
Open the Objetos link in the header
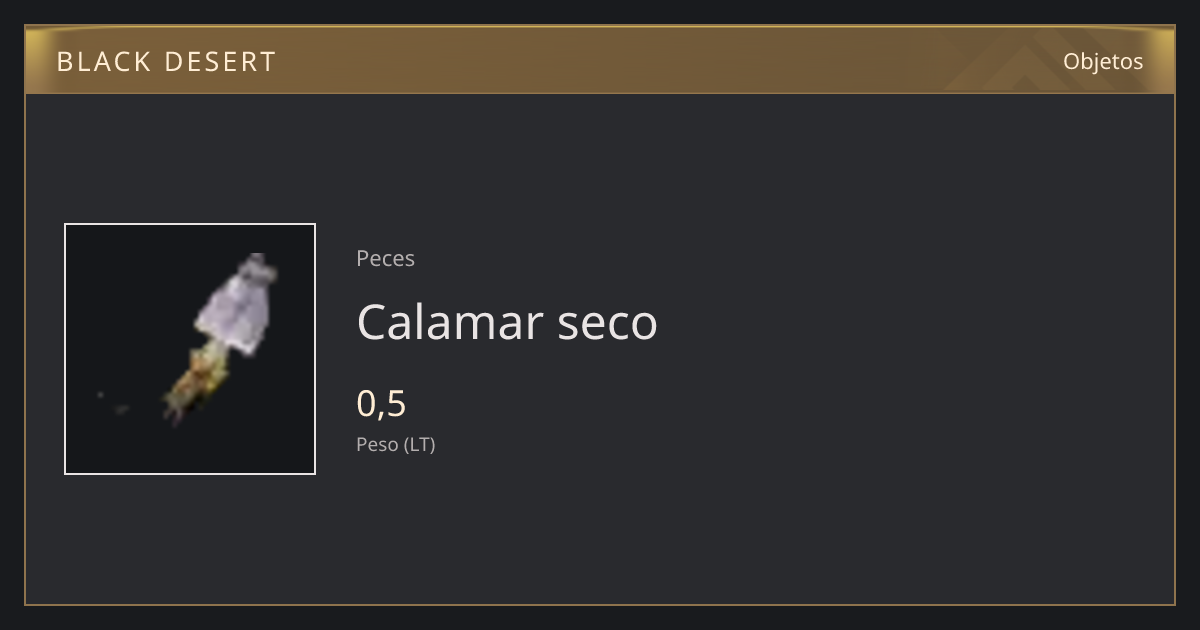[x=1103, y=61]
